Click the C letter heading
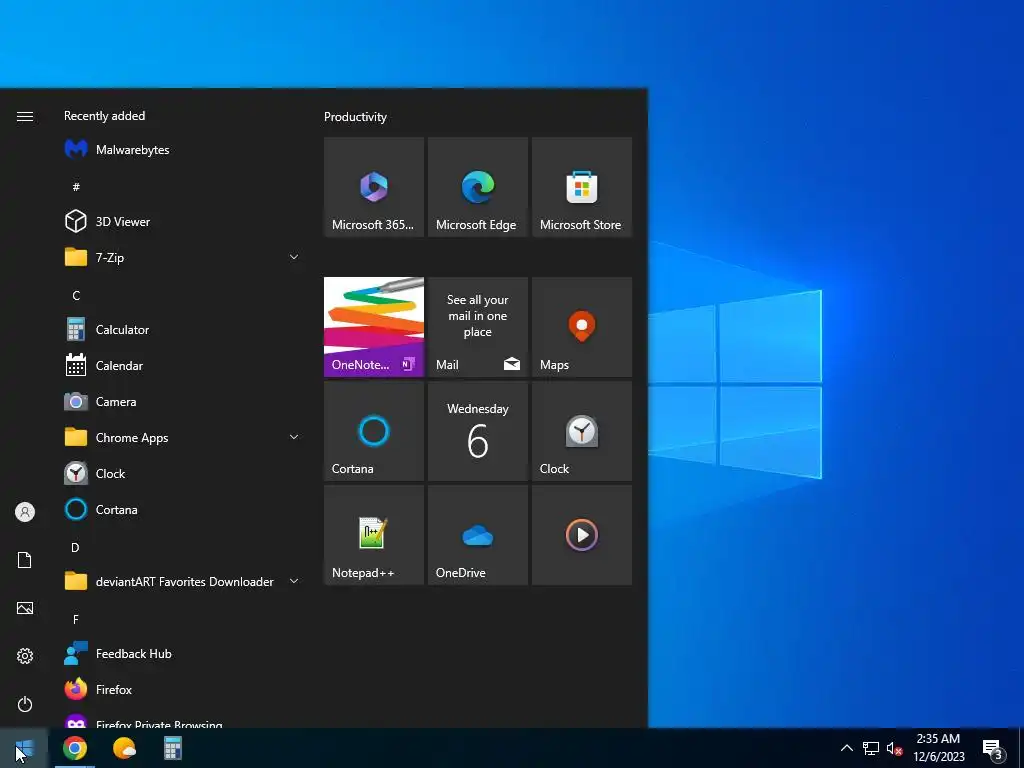Image resolution: width=1024 pixels, height=768 pixels. (x=76, y=295)
